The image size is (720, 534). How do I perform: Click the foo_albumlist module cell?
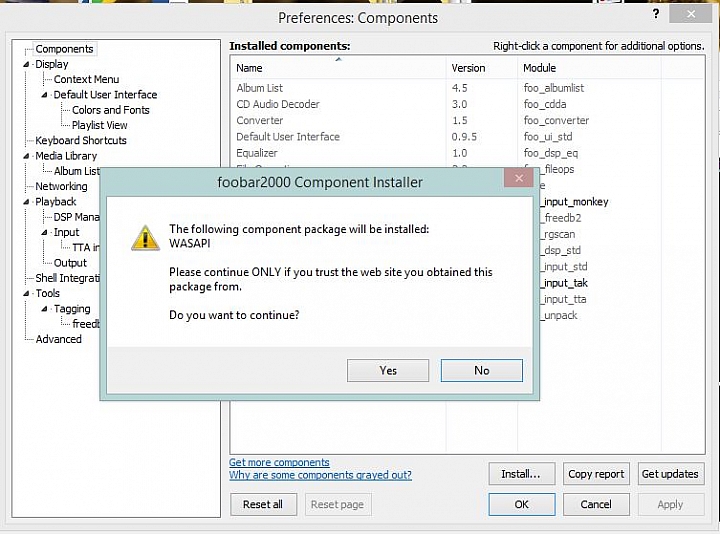[x=554, y=88]
